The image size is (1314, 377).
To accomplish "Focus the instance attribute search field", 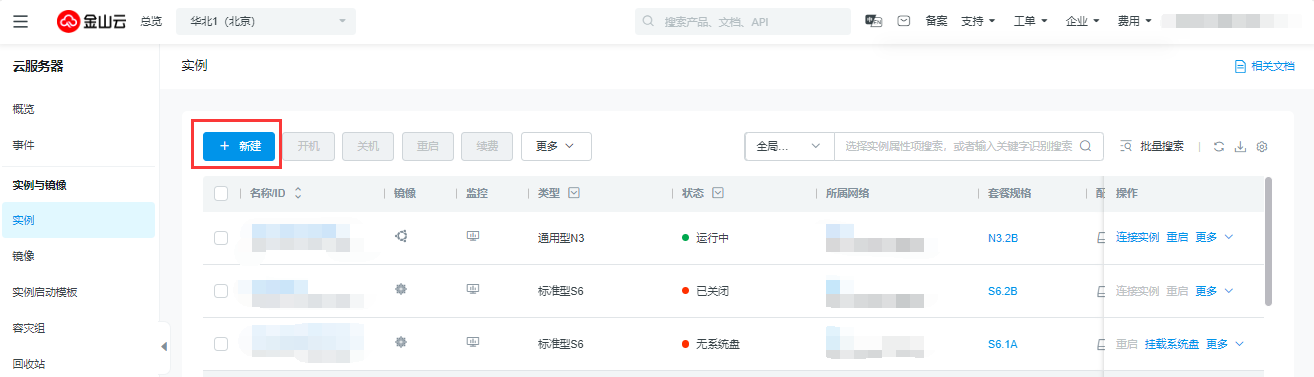I will (958, 146).
